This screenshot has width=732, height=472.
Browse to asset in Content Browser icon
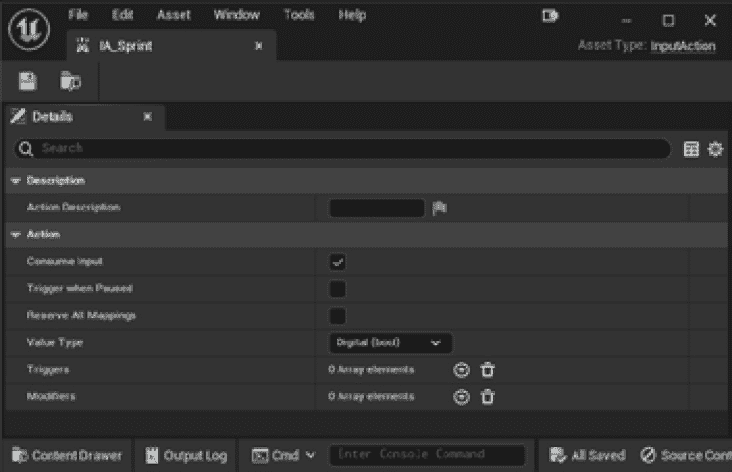(70, 81)
